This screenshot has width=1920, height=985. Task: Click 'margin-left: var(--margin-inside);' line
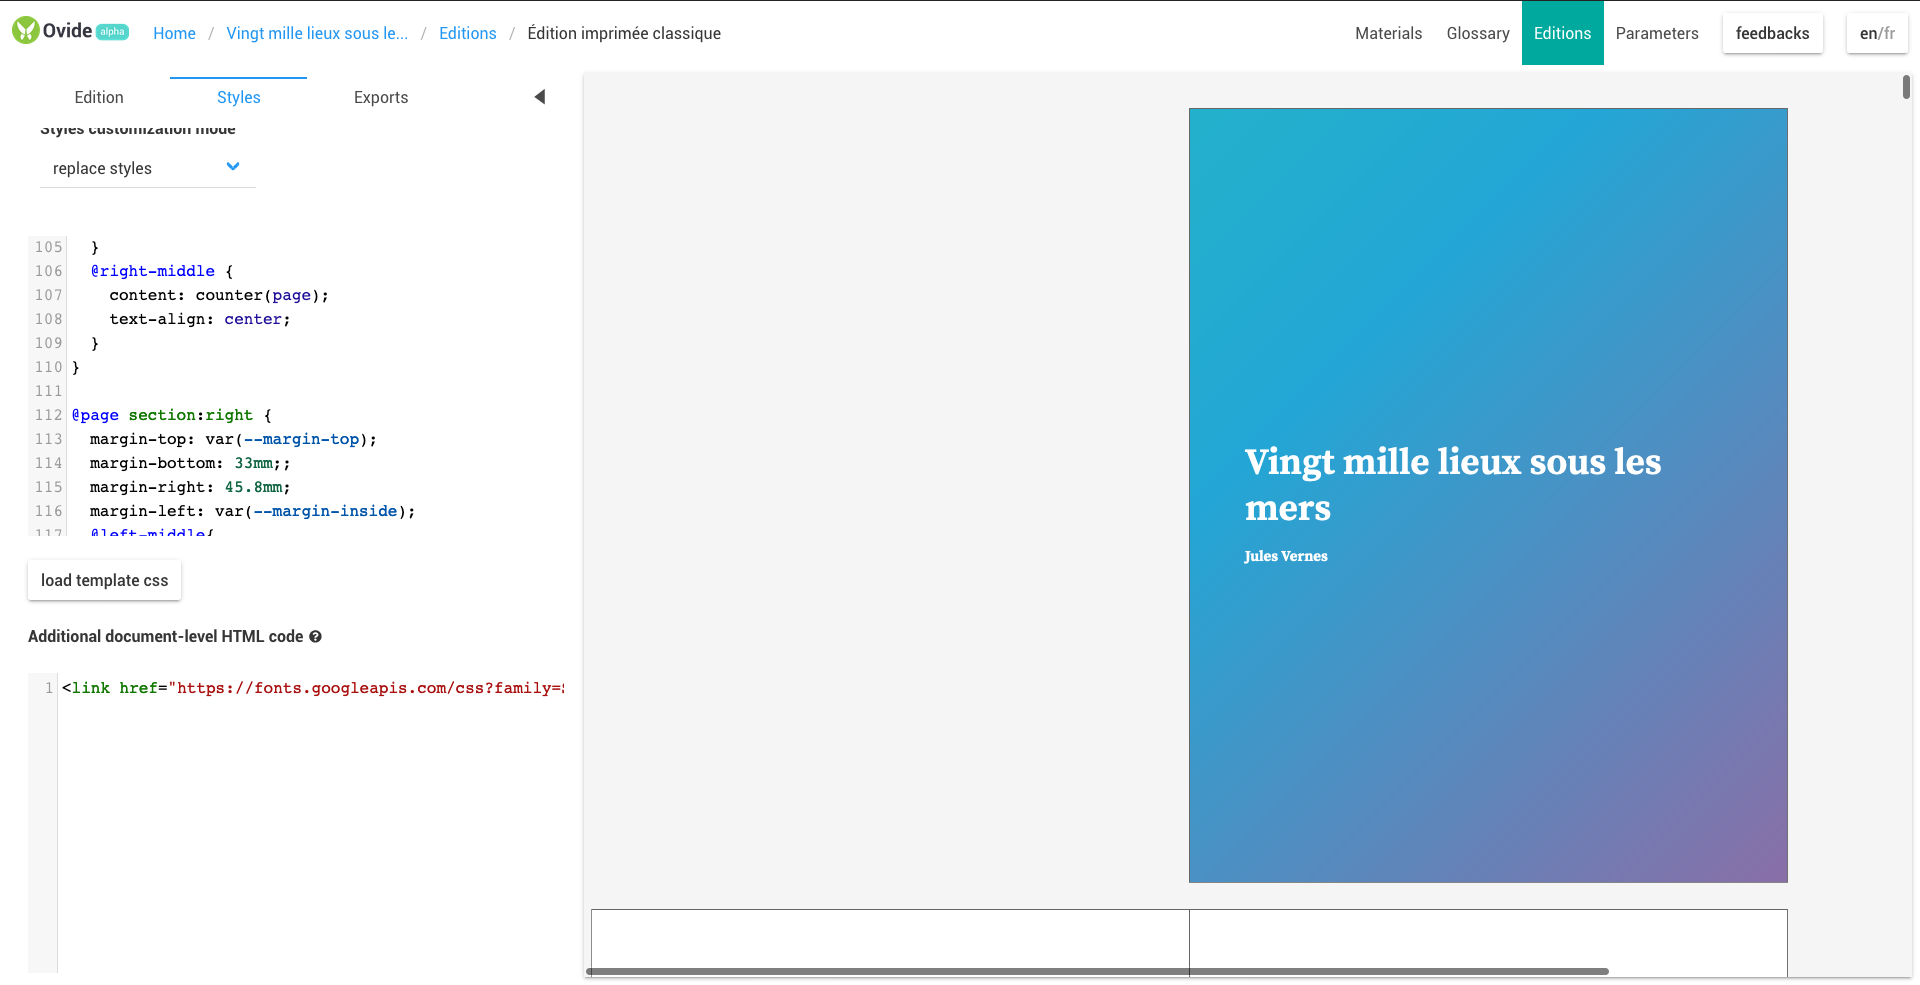point(252,511)
